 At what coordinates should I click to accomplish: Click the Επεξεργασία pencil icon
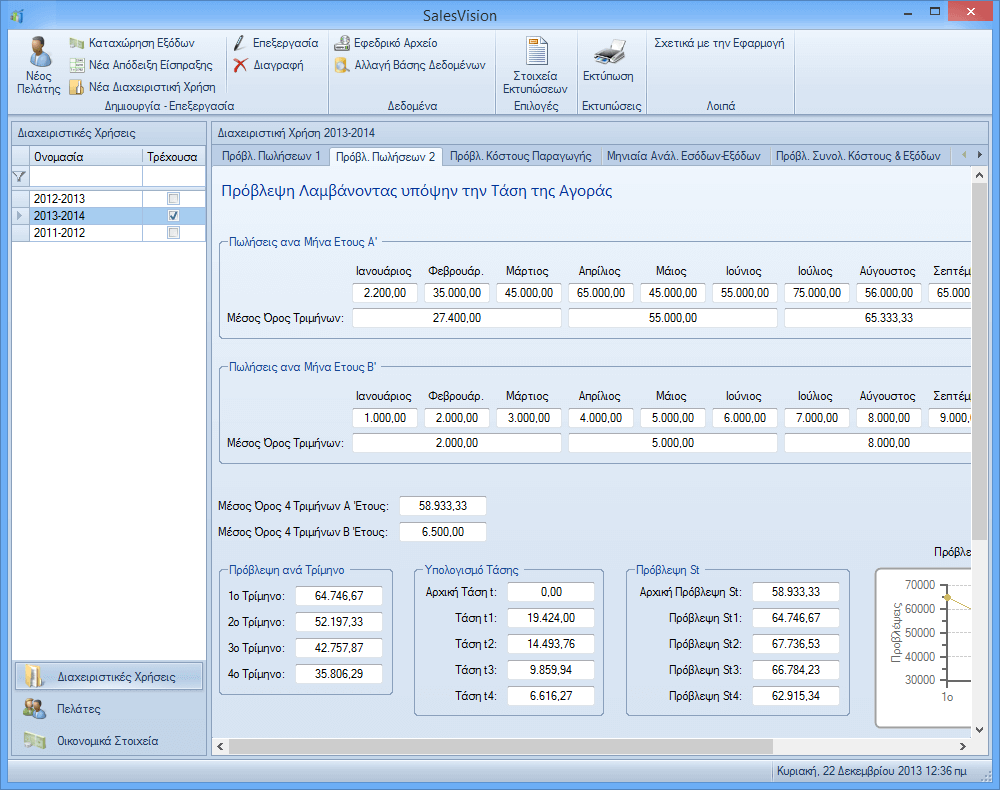(x=240, y=44)
